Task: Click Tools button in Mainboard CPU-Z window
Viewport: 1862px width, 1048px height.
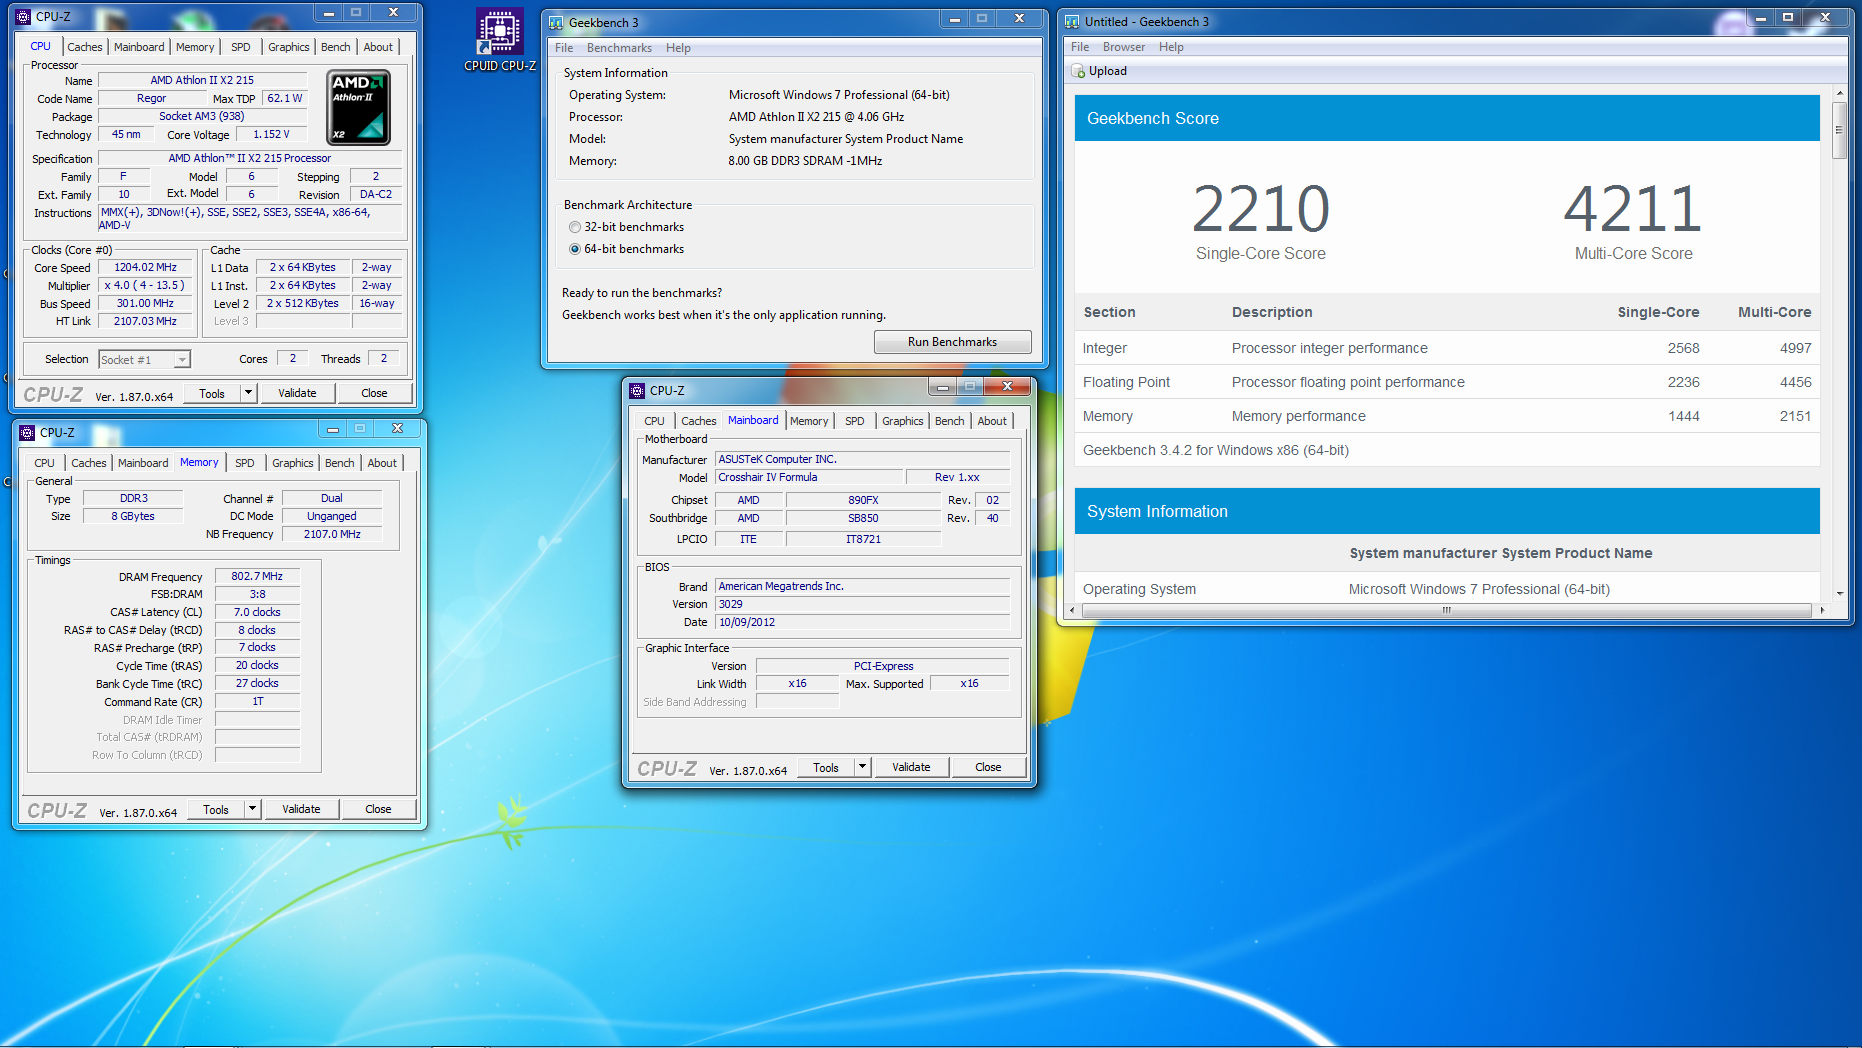Action: (x=826, y=767)
